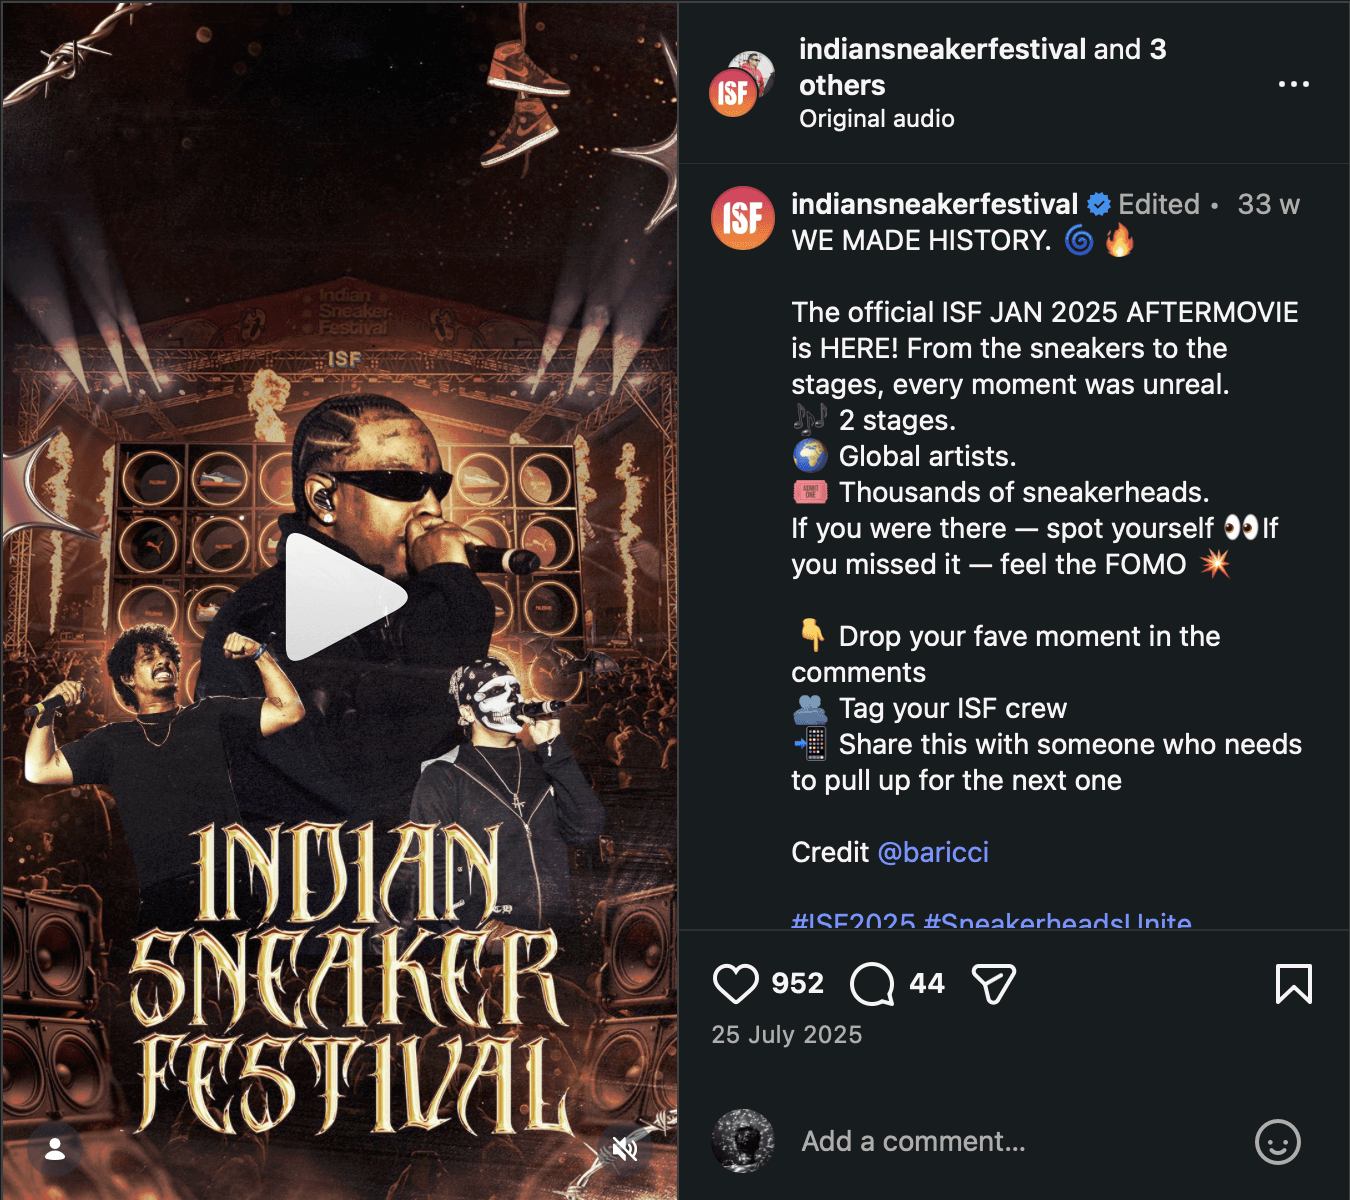
Task: Open the emoji picker smiley icon
Action: 1278,1142
